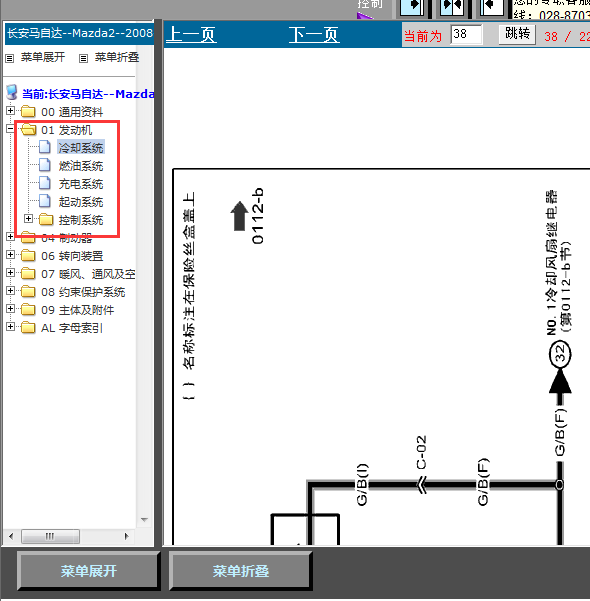Image resolution: width=590 pixels, height=601 pixels.
Task: Click the page icon of 充电系统
Action: pyautogui.click(x=45, y=183)
